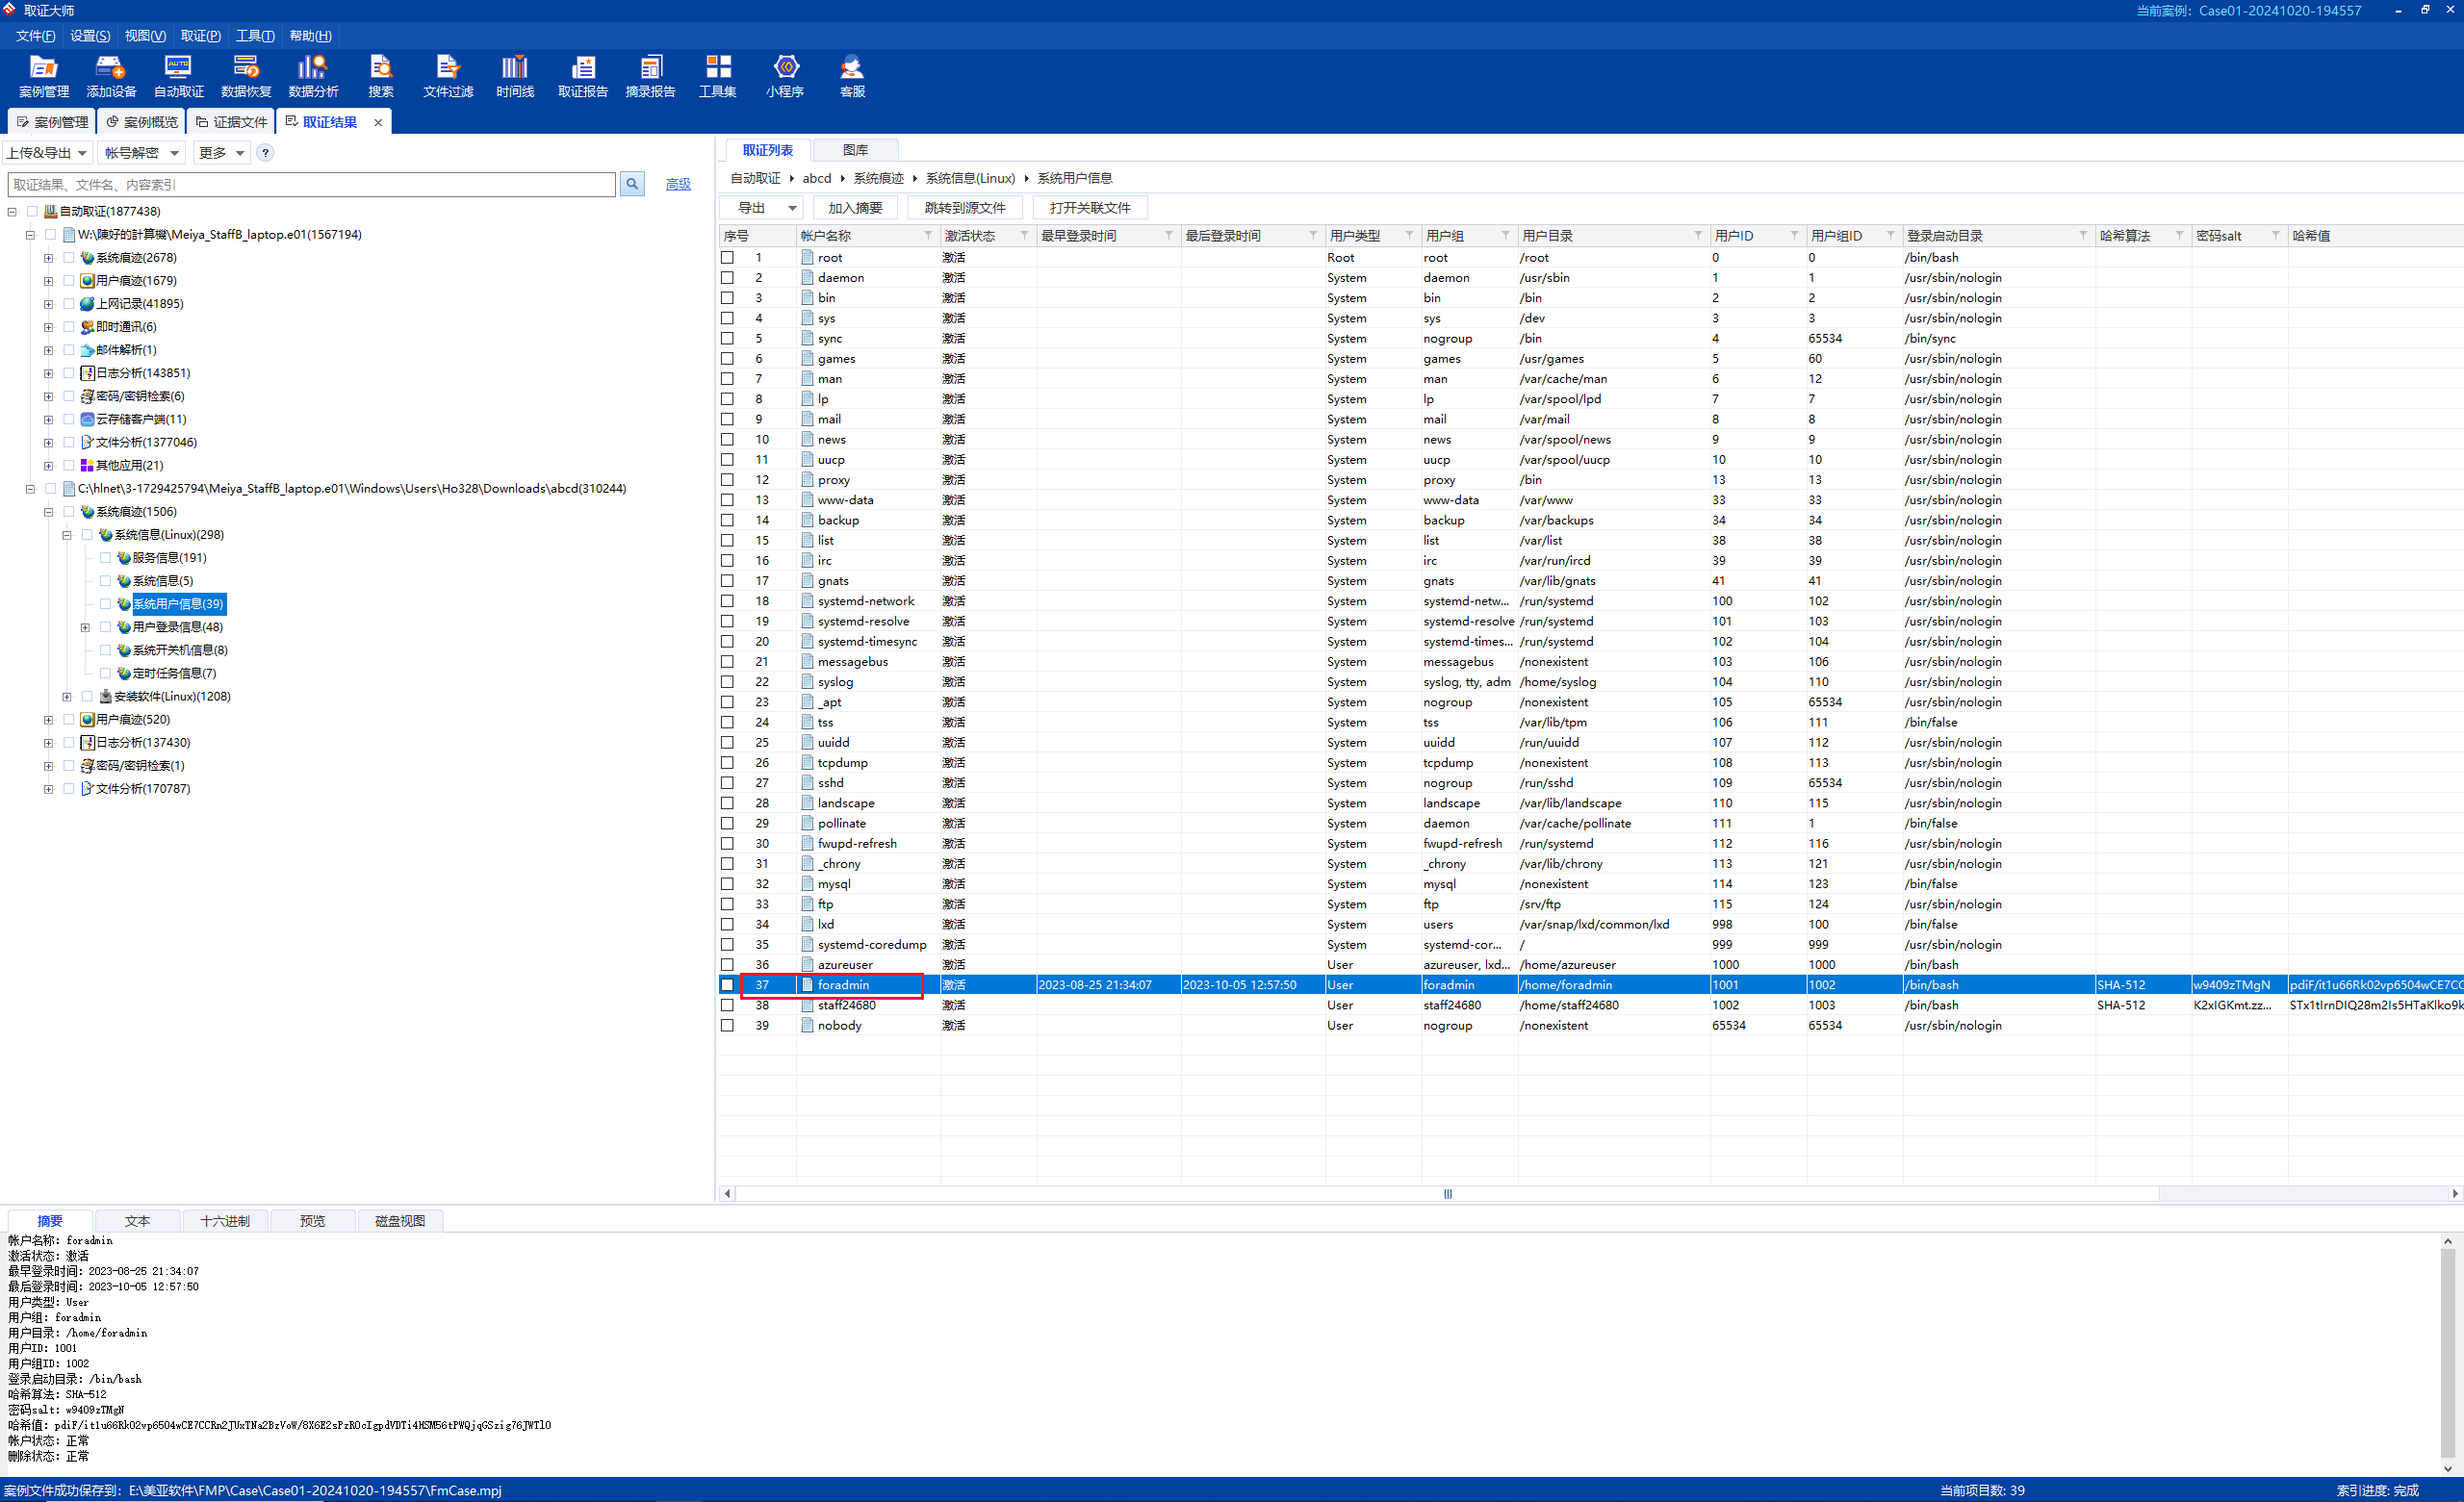The image size is (2464, 1502).
Task: Open the 取证报告 tool
Action: pyautogui.click(x=583, y=77)
